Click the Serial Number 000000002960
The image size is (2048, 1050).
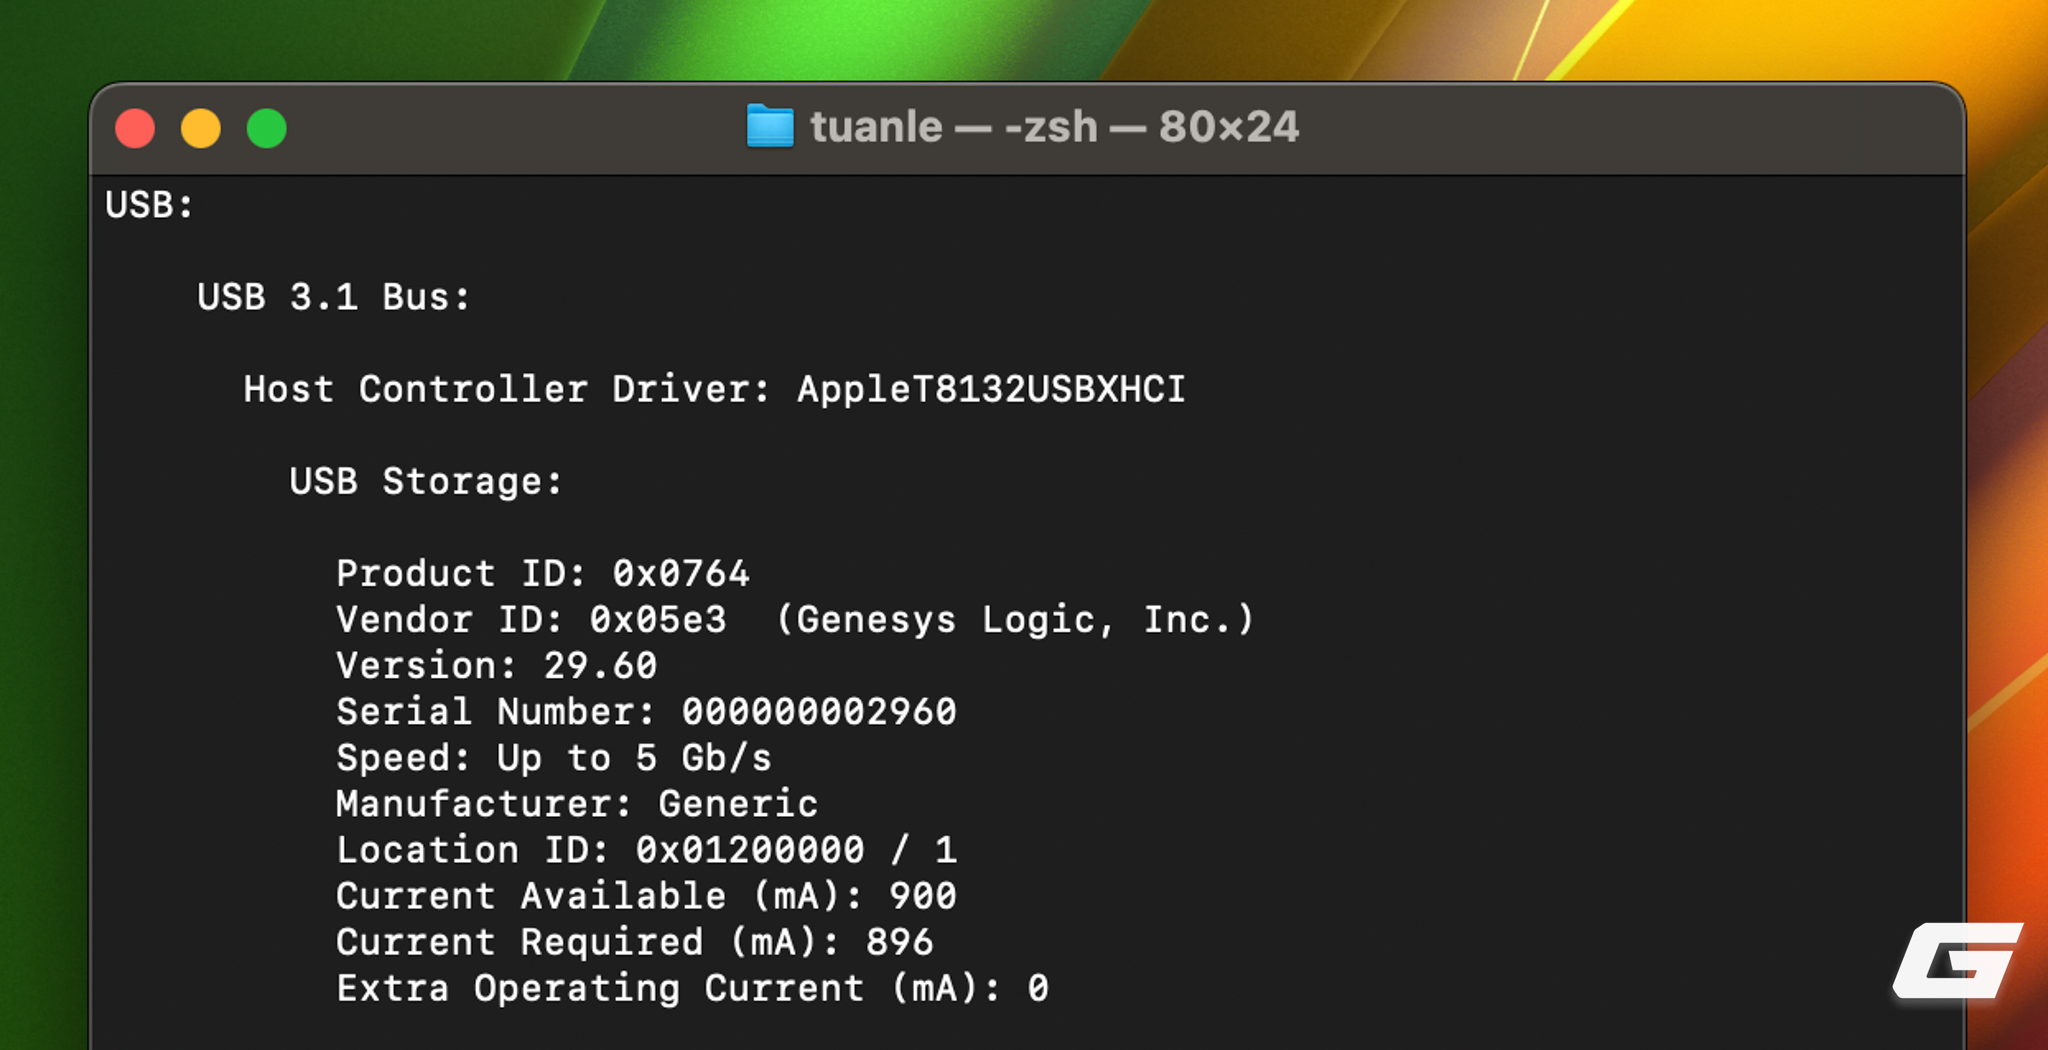(819, 711)
